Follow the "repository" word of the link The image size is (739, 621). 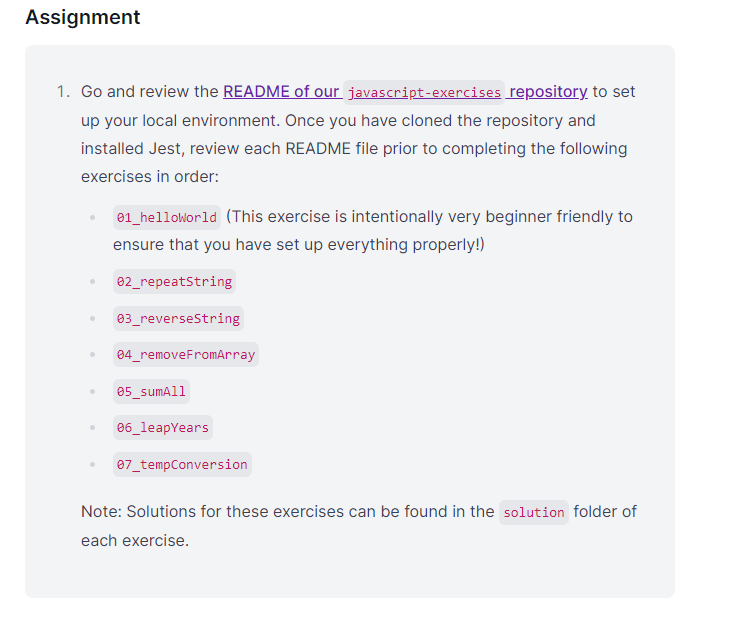[548, 92]
